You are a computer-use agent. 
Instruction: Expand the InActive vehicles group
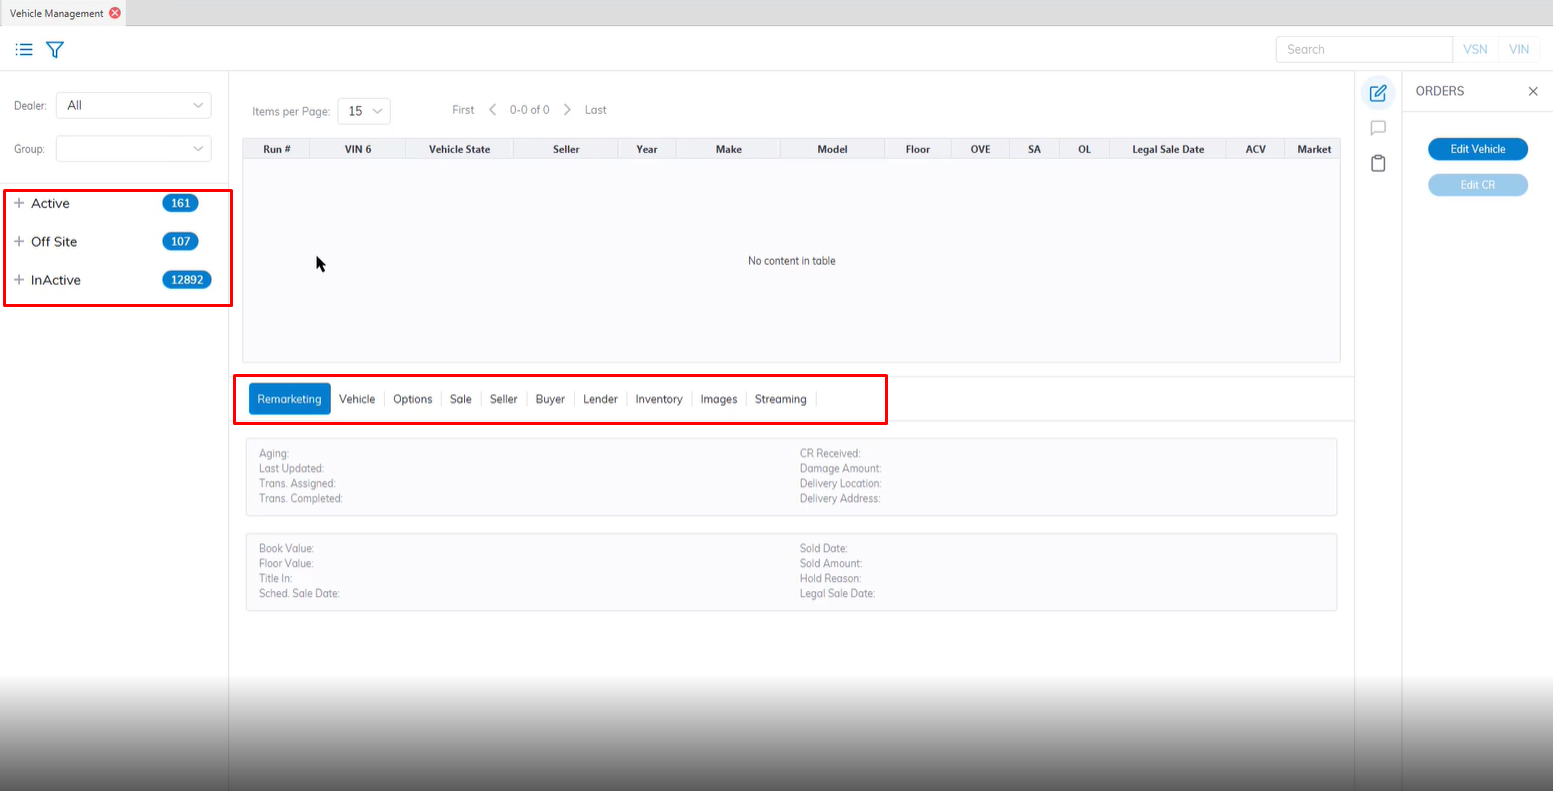19,280
